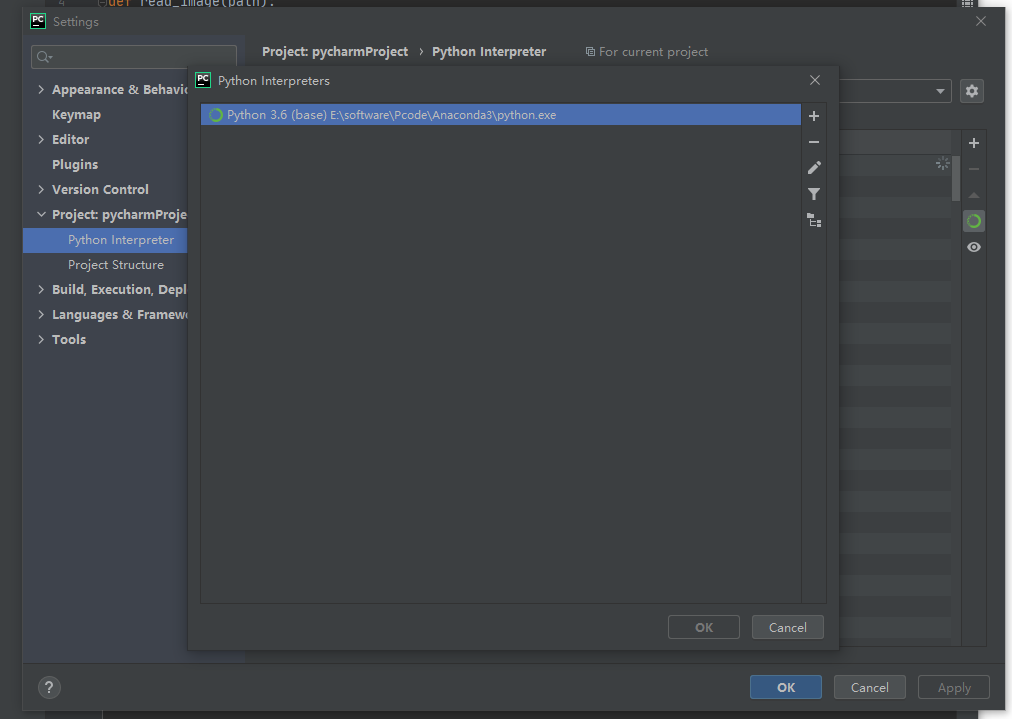Click blue OK button in Settings

785,687
